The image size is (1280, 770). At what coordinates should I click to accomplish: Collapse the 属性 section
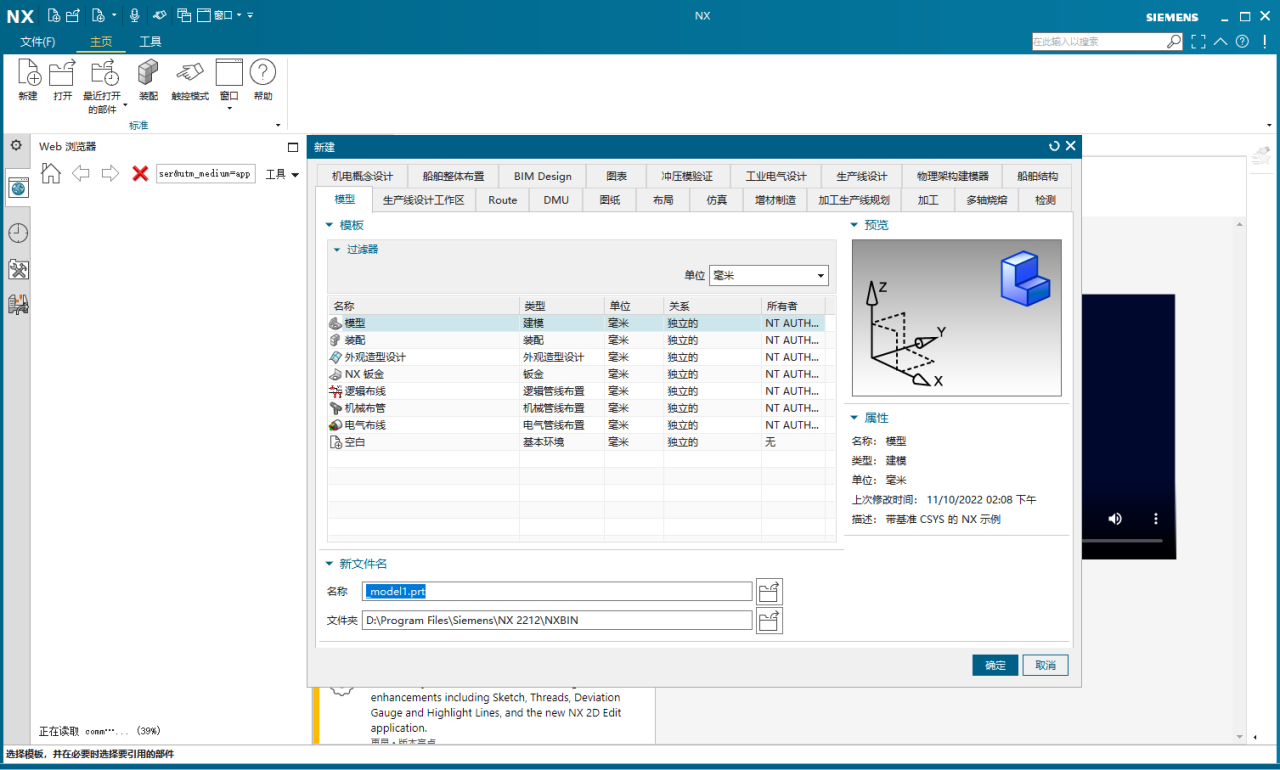854,418
